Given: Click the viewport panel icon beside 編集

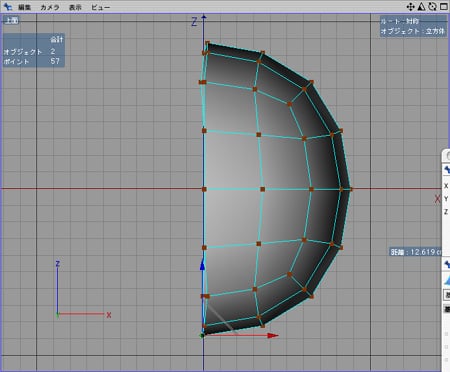Looking at the screenshot, I should [x=7, y=6].
